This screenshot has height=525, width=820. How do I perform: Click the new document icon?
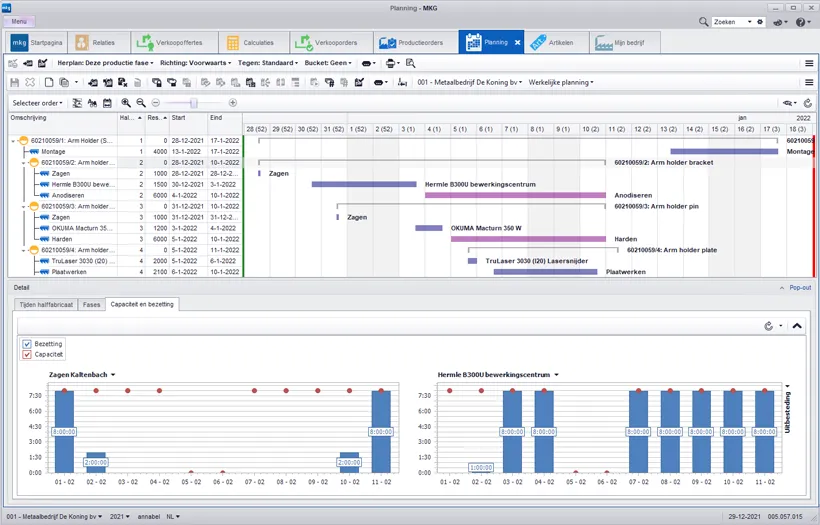49,83
